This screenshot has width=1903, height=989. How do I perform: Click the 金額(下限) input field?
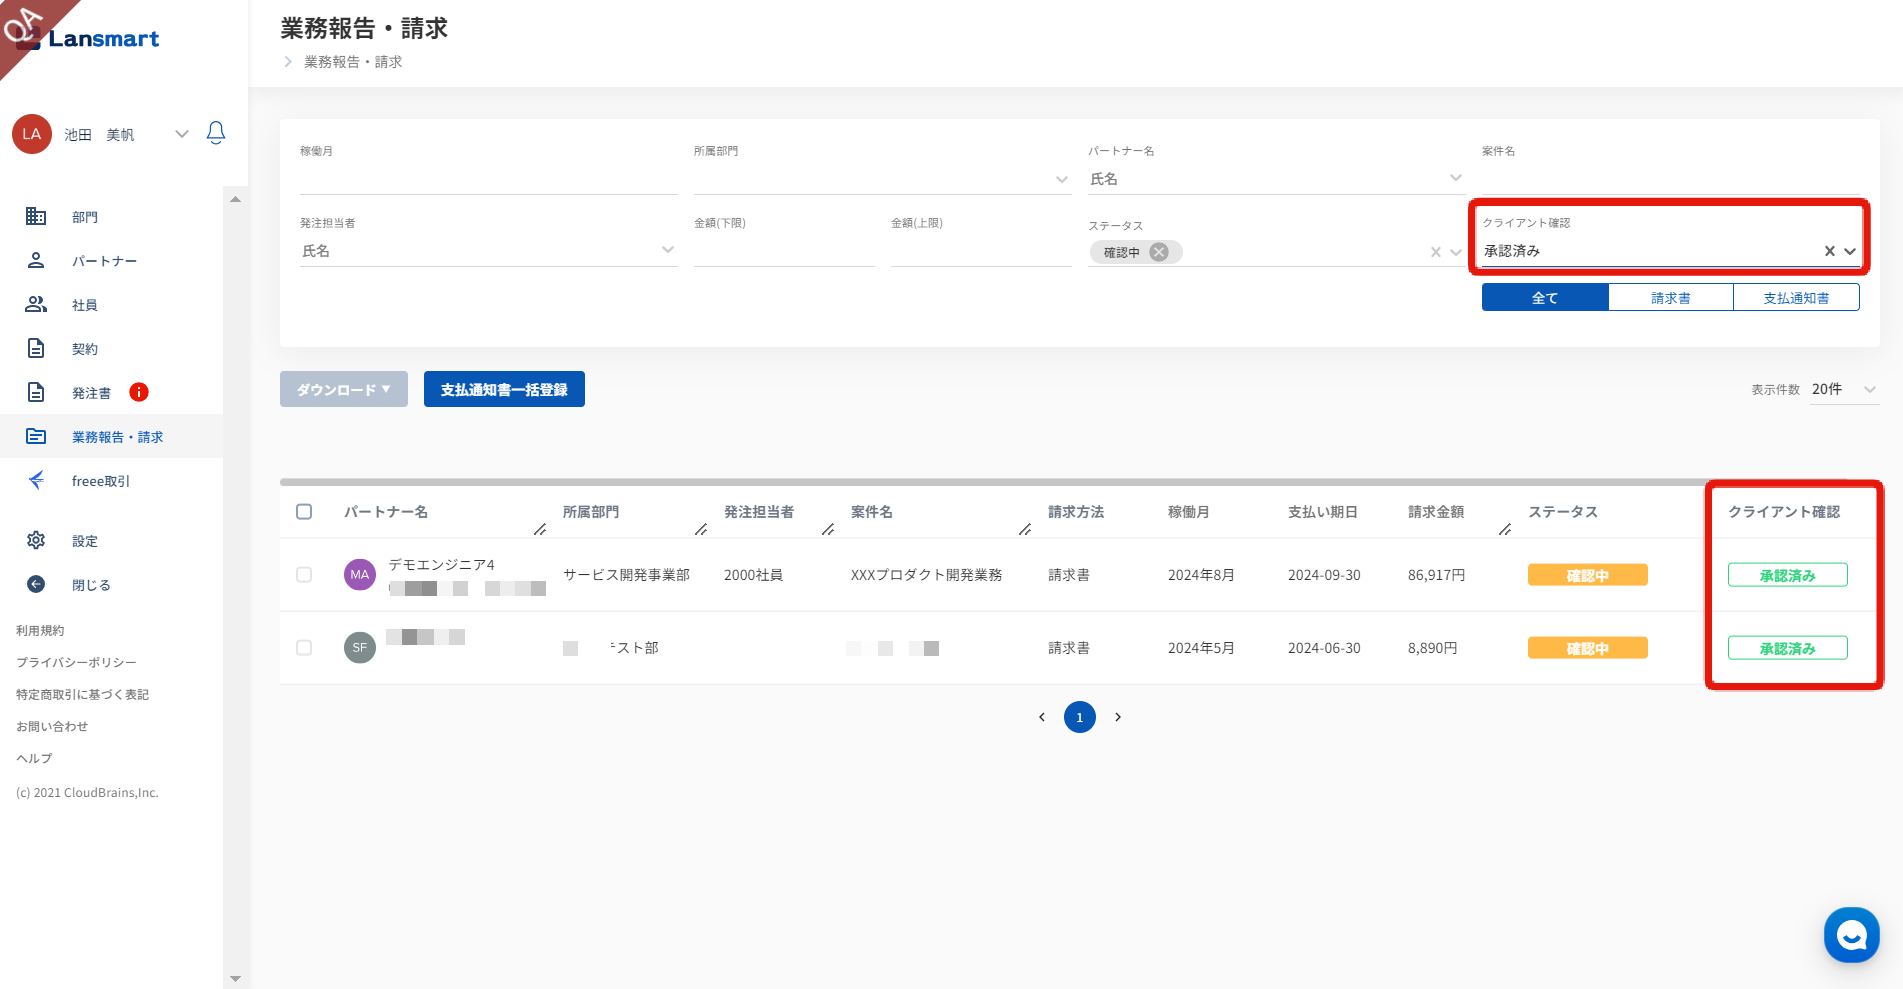pyautogui.click(x=784, y=251)
